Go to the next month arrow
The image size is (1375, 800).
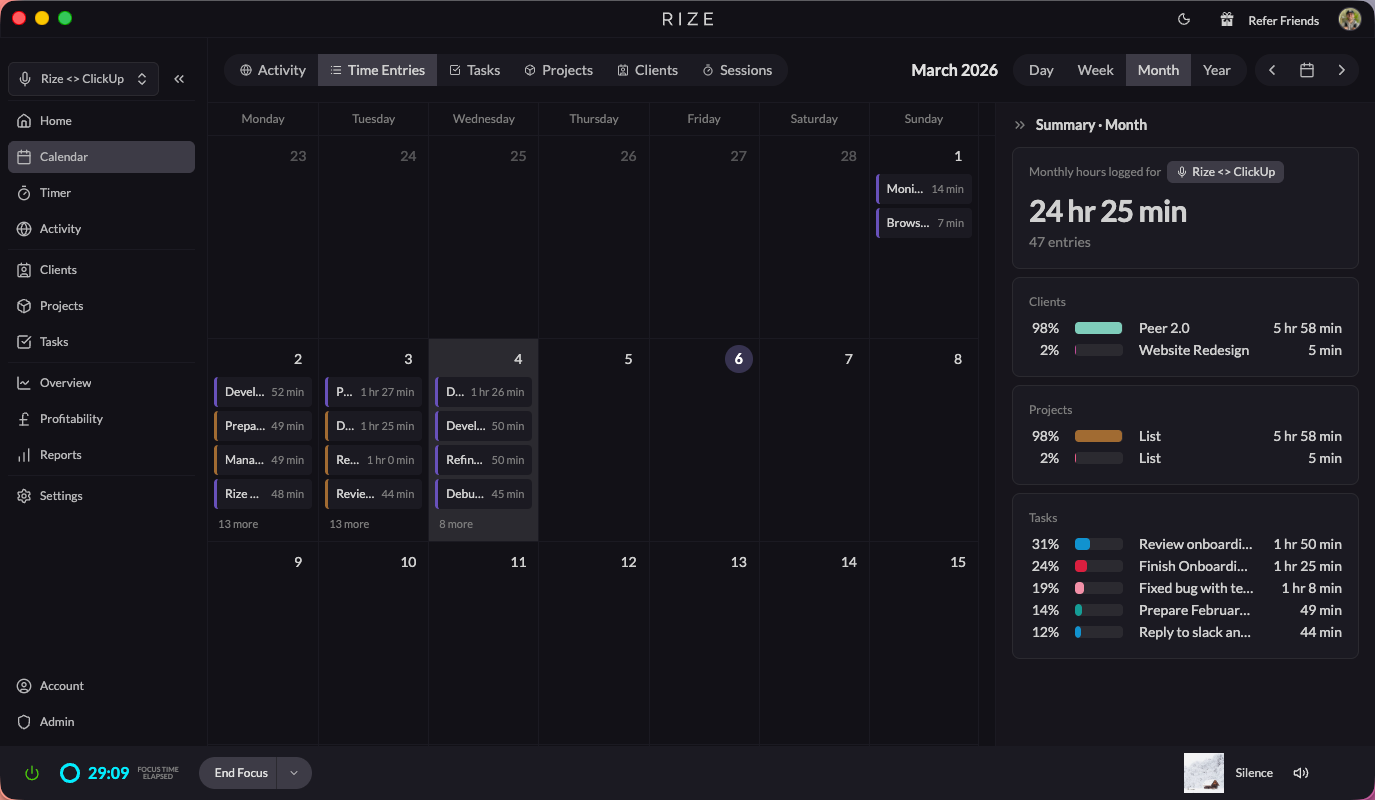point(1341,70)
